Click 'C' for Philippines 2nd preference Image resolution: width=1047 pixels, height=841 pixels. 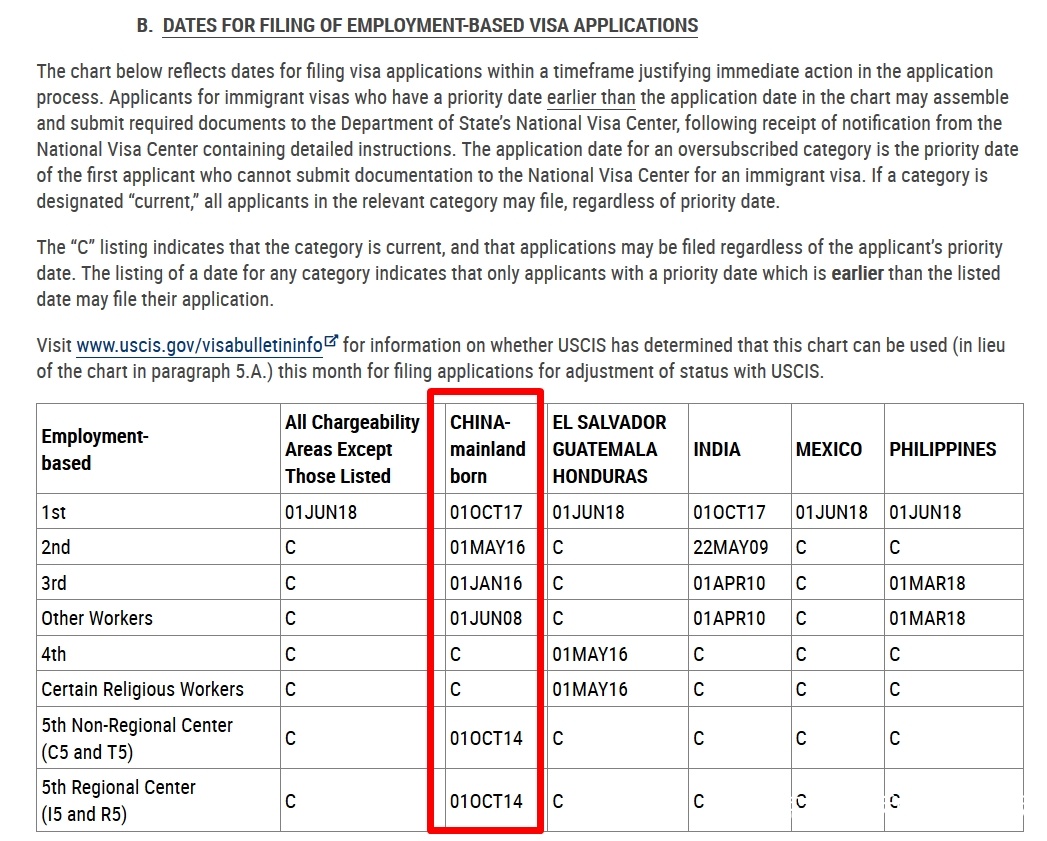(895, 547)
